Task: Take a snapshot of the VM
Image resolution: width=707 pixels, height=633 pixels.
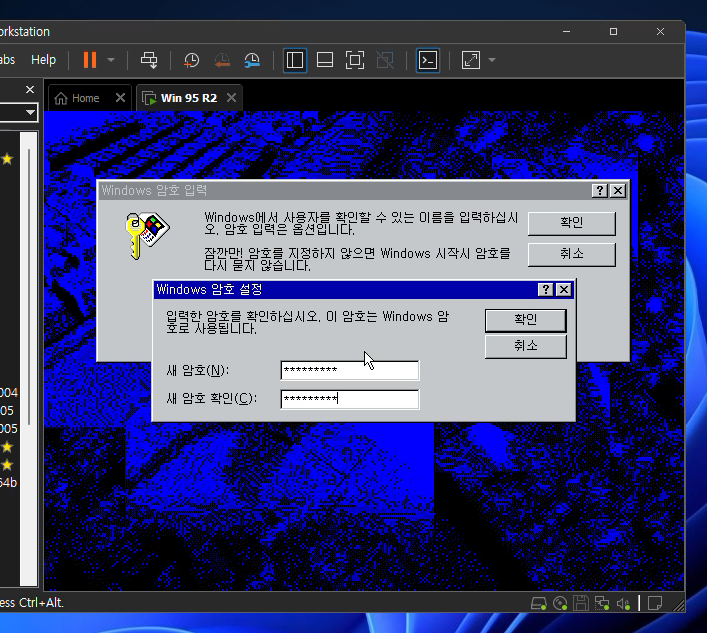Action: (x=192, y=60)
